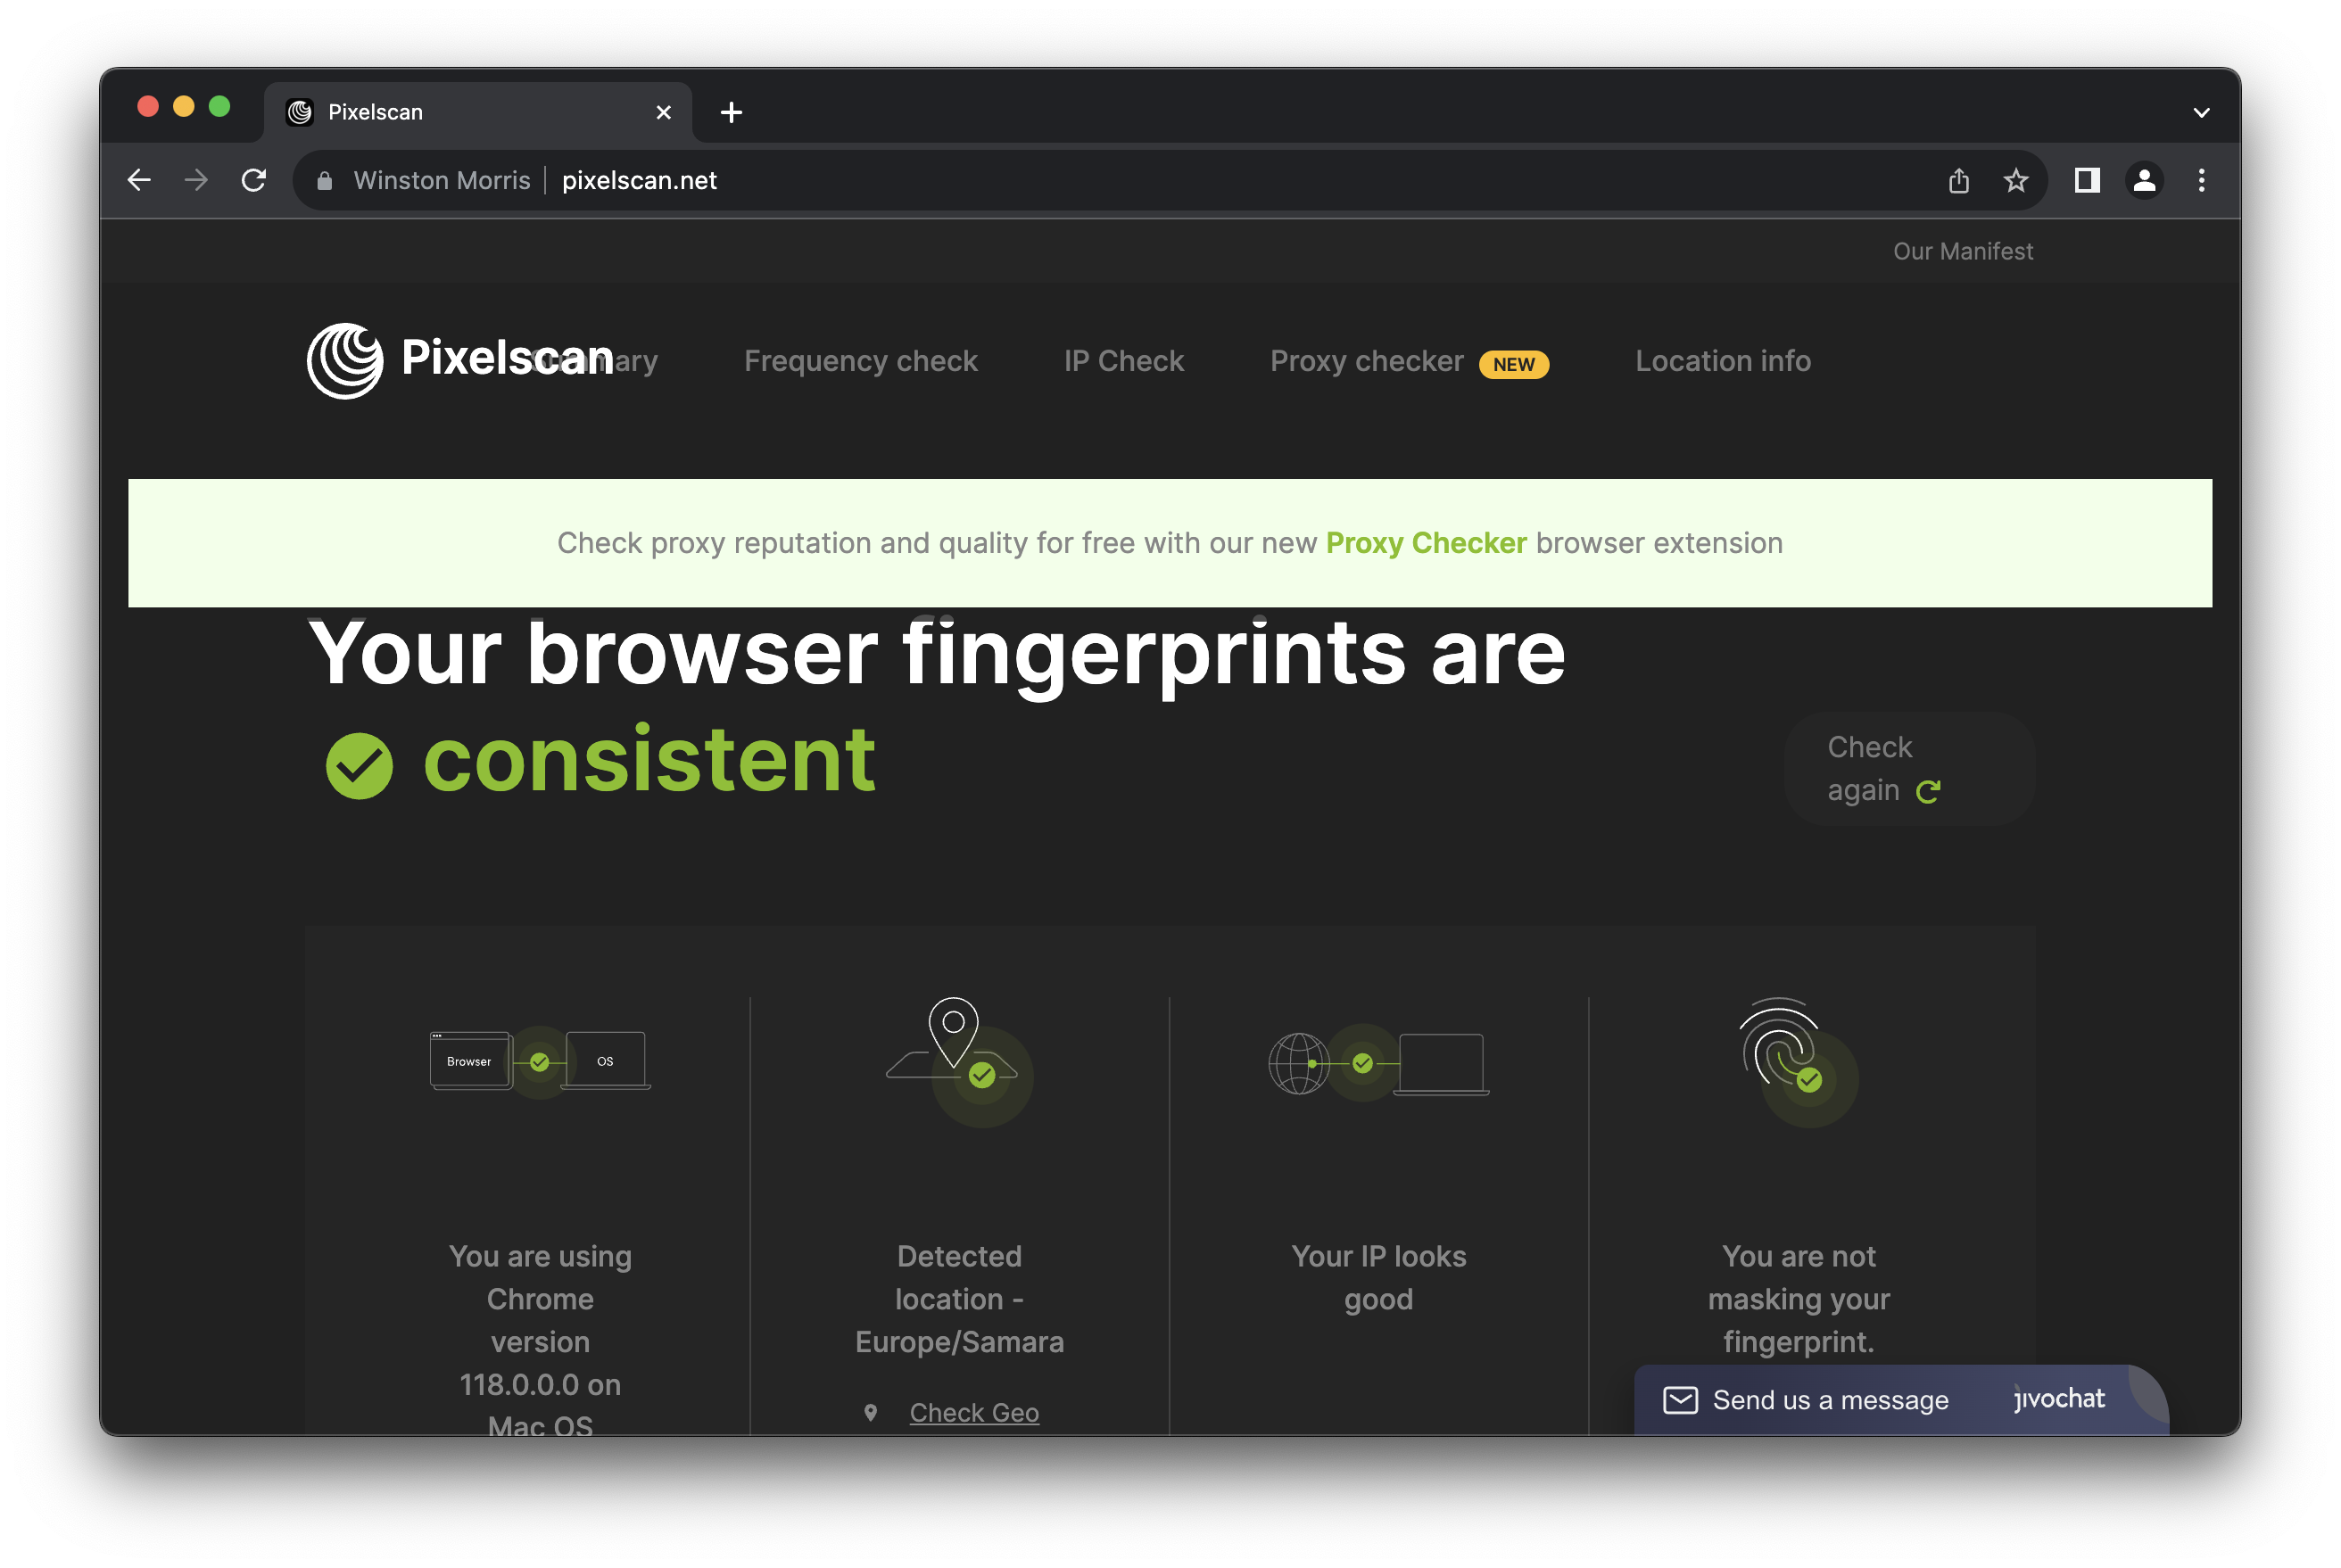Viewport: 2341px width, 1568px height.
Task: Open the Frequency check menu item
Action: pyautogui.click(x=860, y=361)
